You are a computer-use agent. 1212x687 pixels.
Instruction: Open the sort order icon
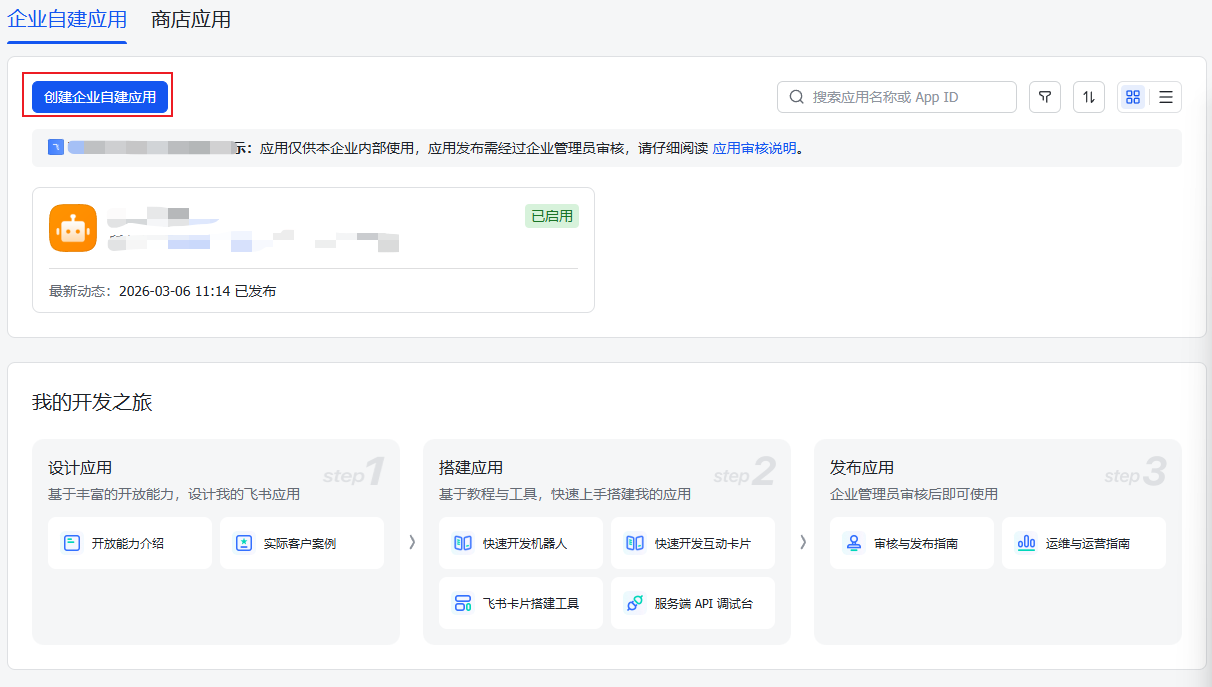click(x=1089, y=97)
